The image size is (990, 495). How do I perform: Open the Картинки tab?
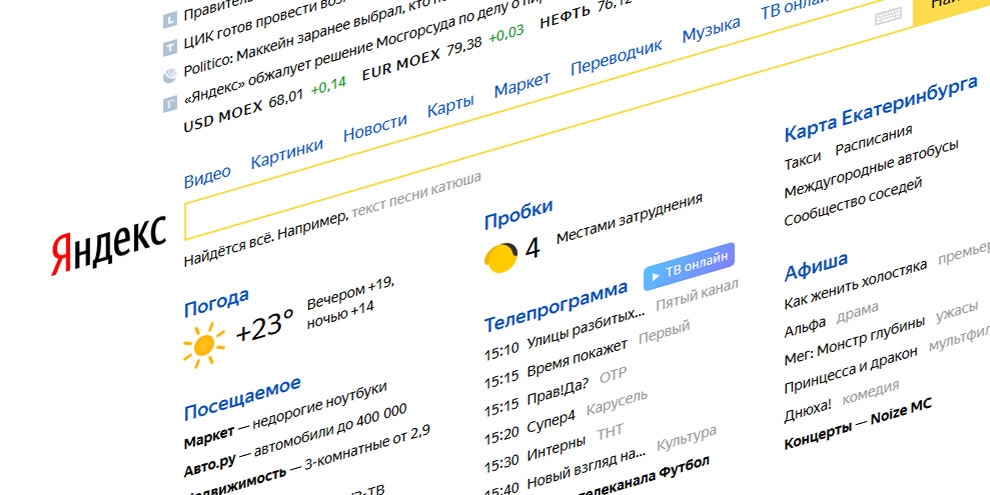click(x=287, y=153)
